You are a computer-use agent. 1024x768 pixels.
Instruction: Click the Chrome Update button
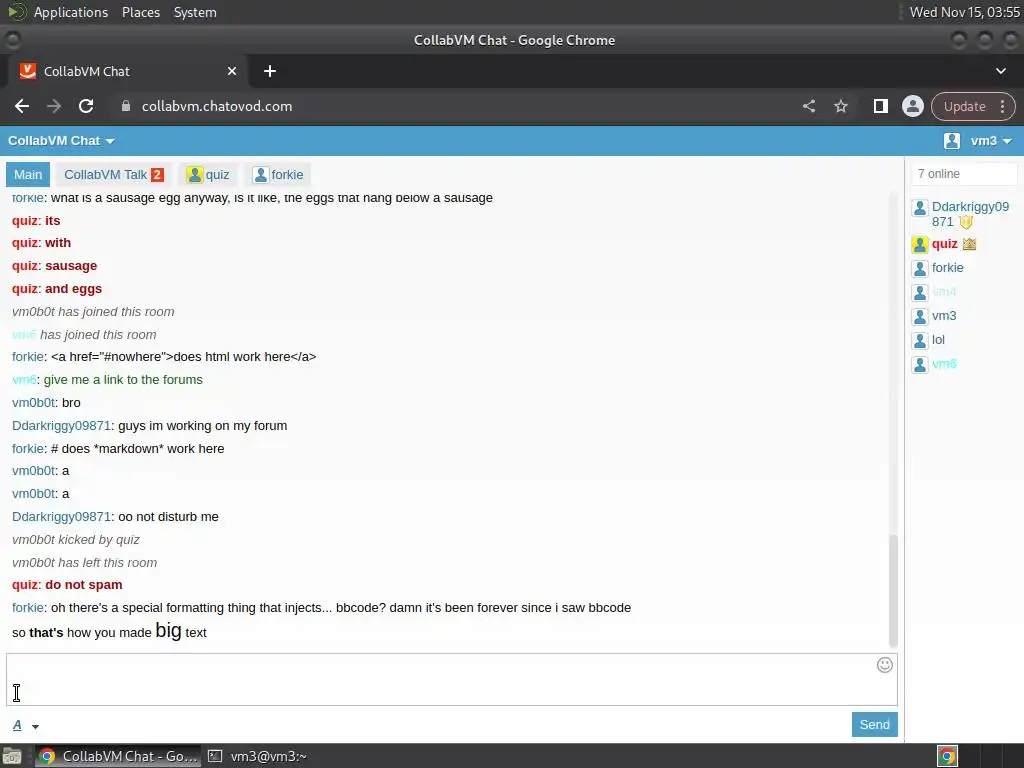coord(965,106)
